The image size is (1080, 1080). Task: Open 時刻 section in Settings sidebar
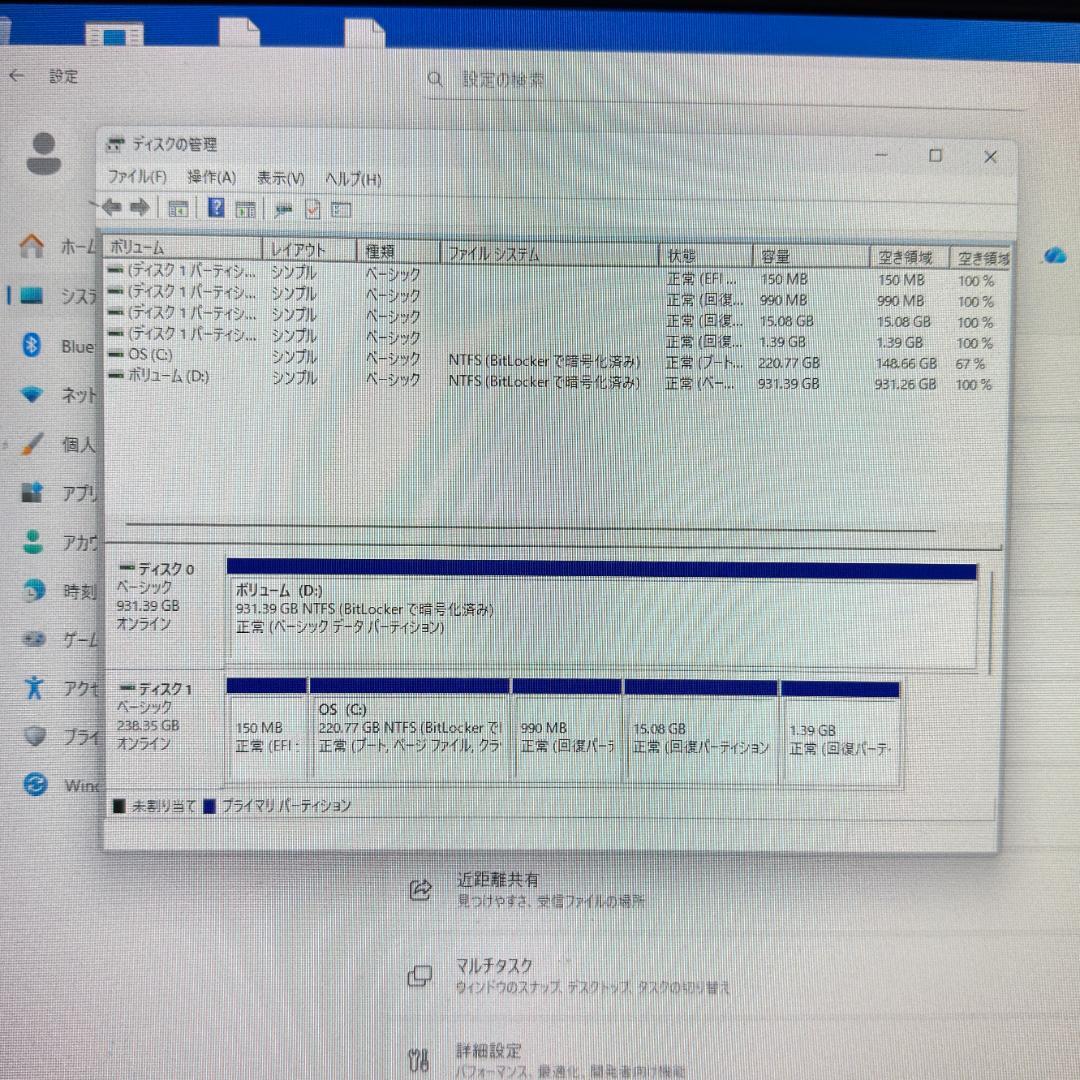(58, 591)
